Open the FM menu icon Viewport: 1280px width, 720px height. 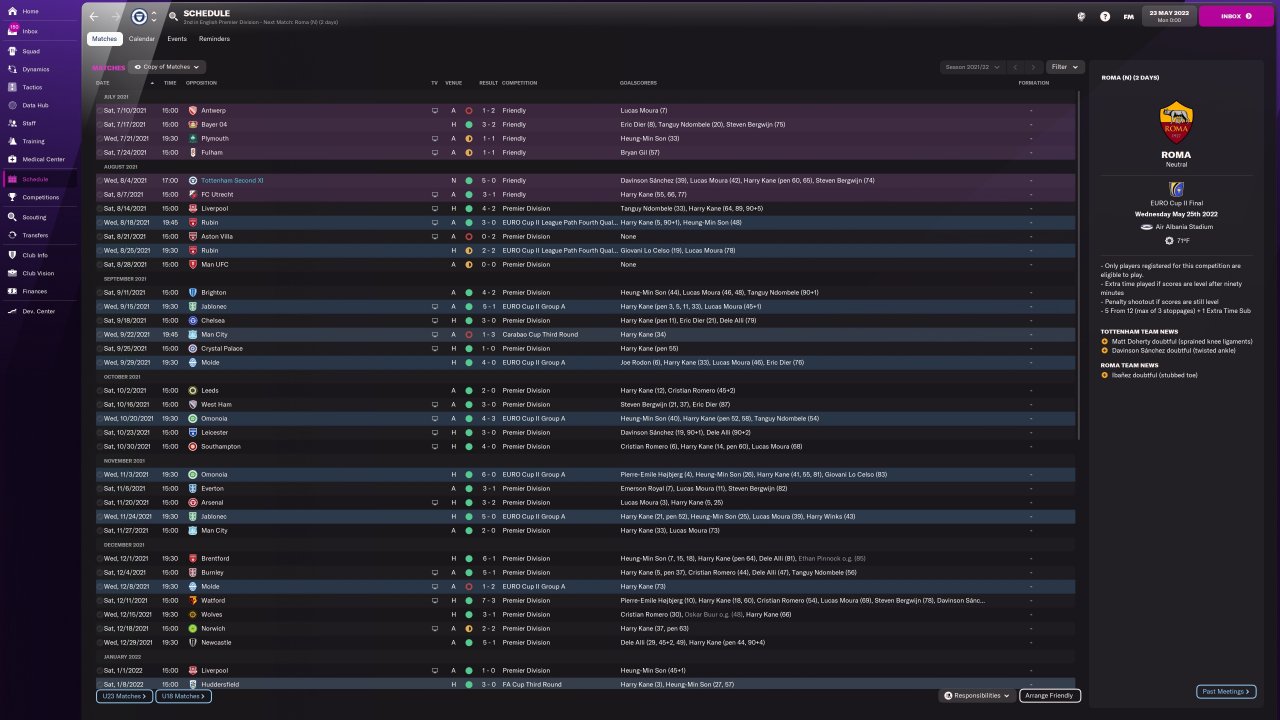coord(1129,16)
